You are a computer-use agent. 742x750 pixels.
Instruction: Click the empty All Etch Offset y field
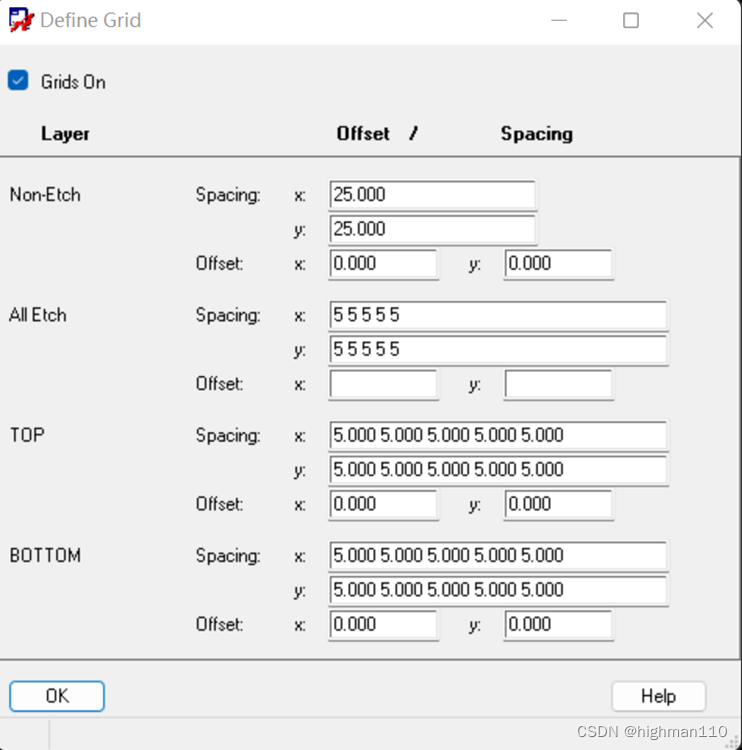558,384
